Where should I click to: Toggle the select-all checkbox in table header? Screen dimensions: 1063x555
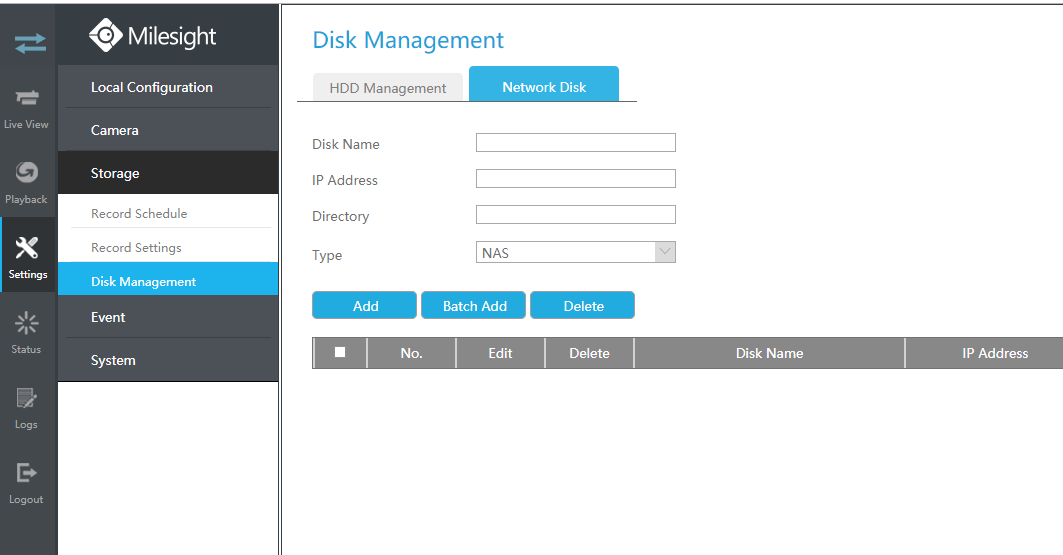[x=340, y=353]
